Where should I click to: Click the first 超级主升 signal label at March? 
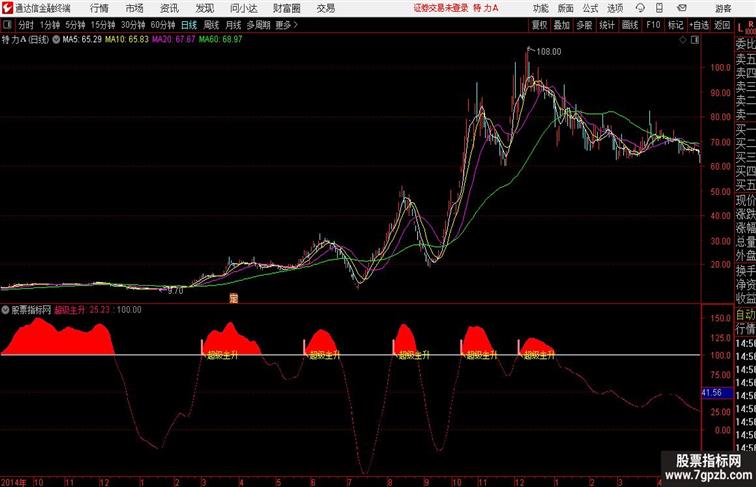click(222, 355)
